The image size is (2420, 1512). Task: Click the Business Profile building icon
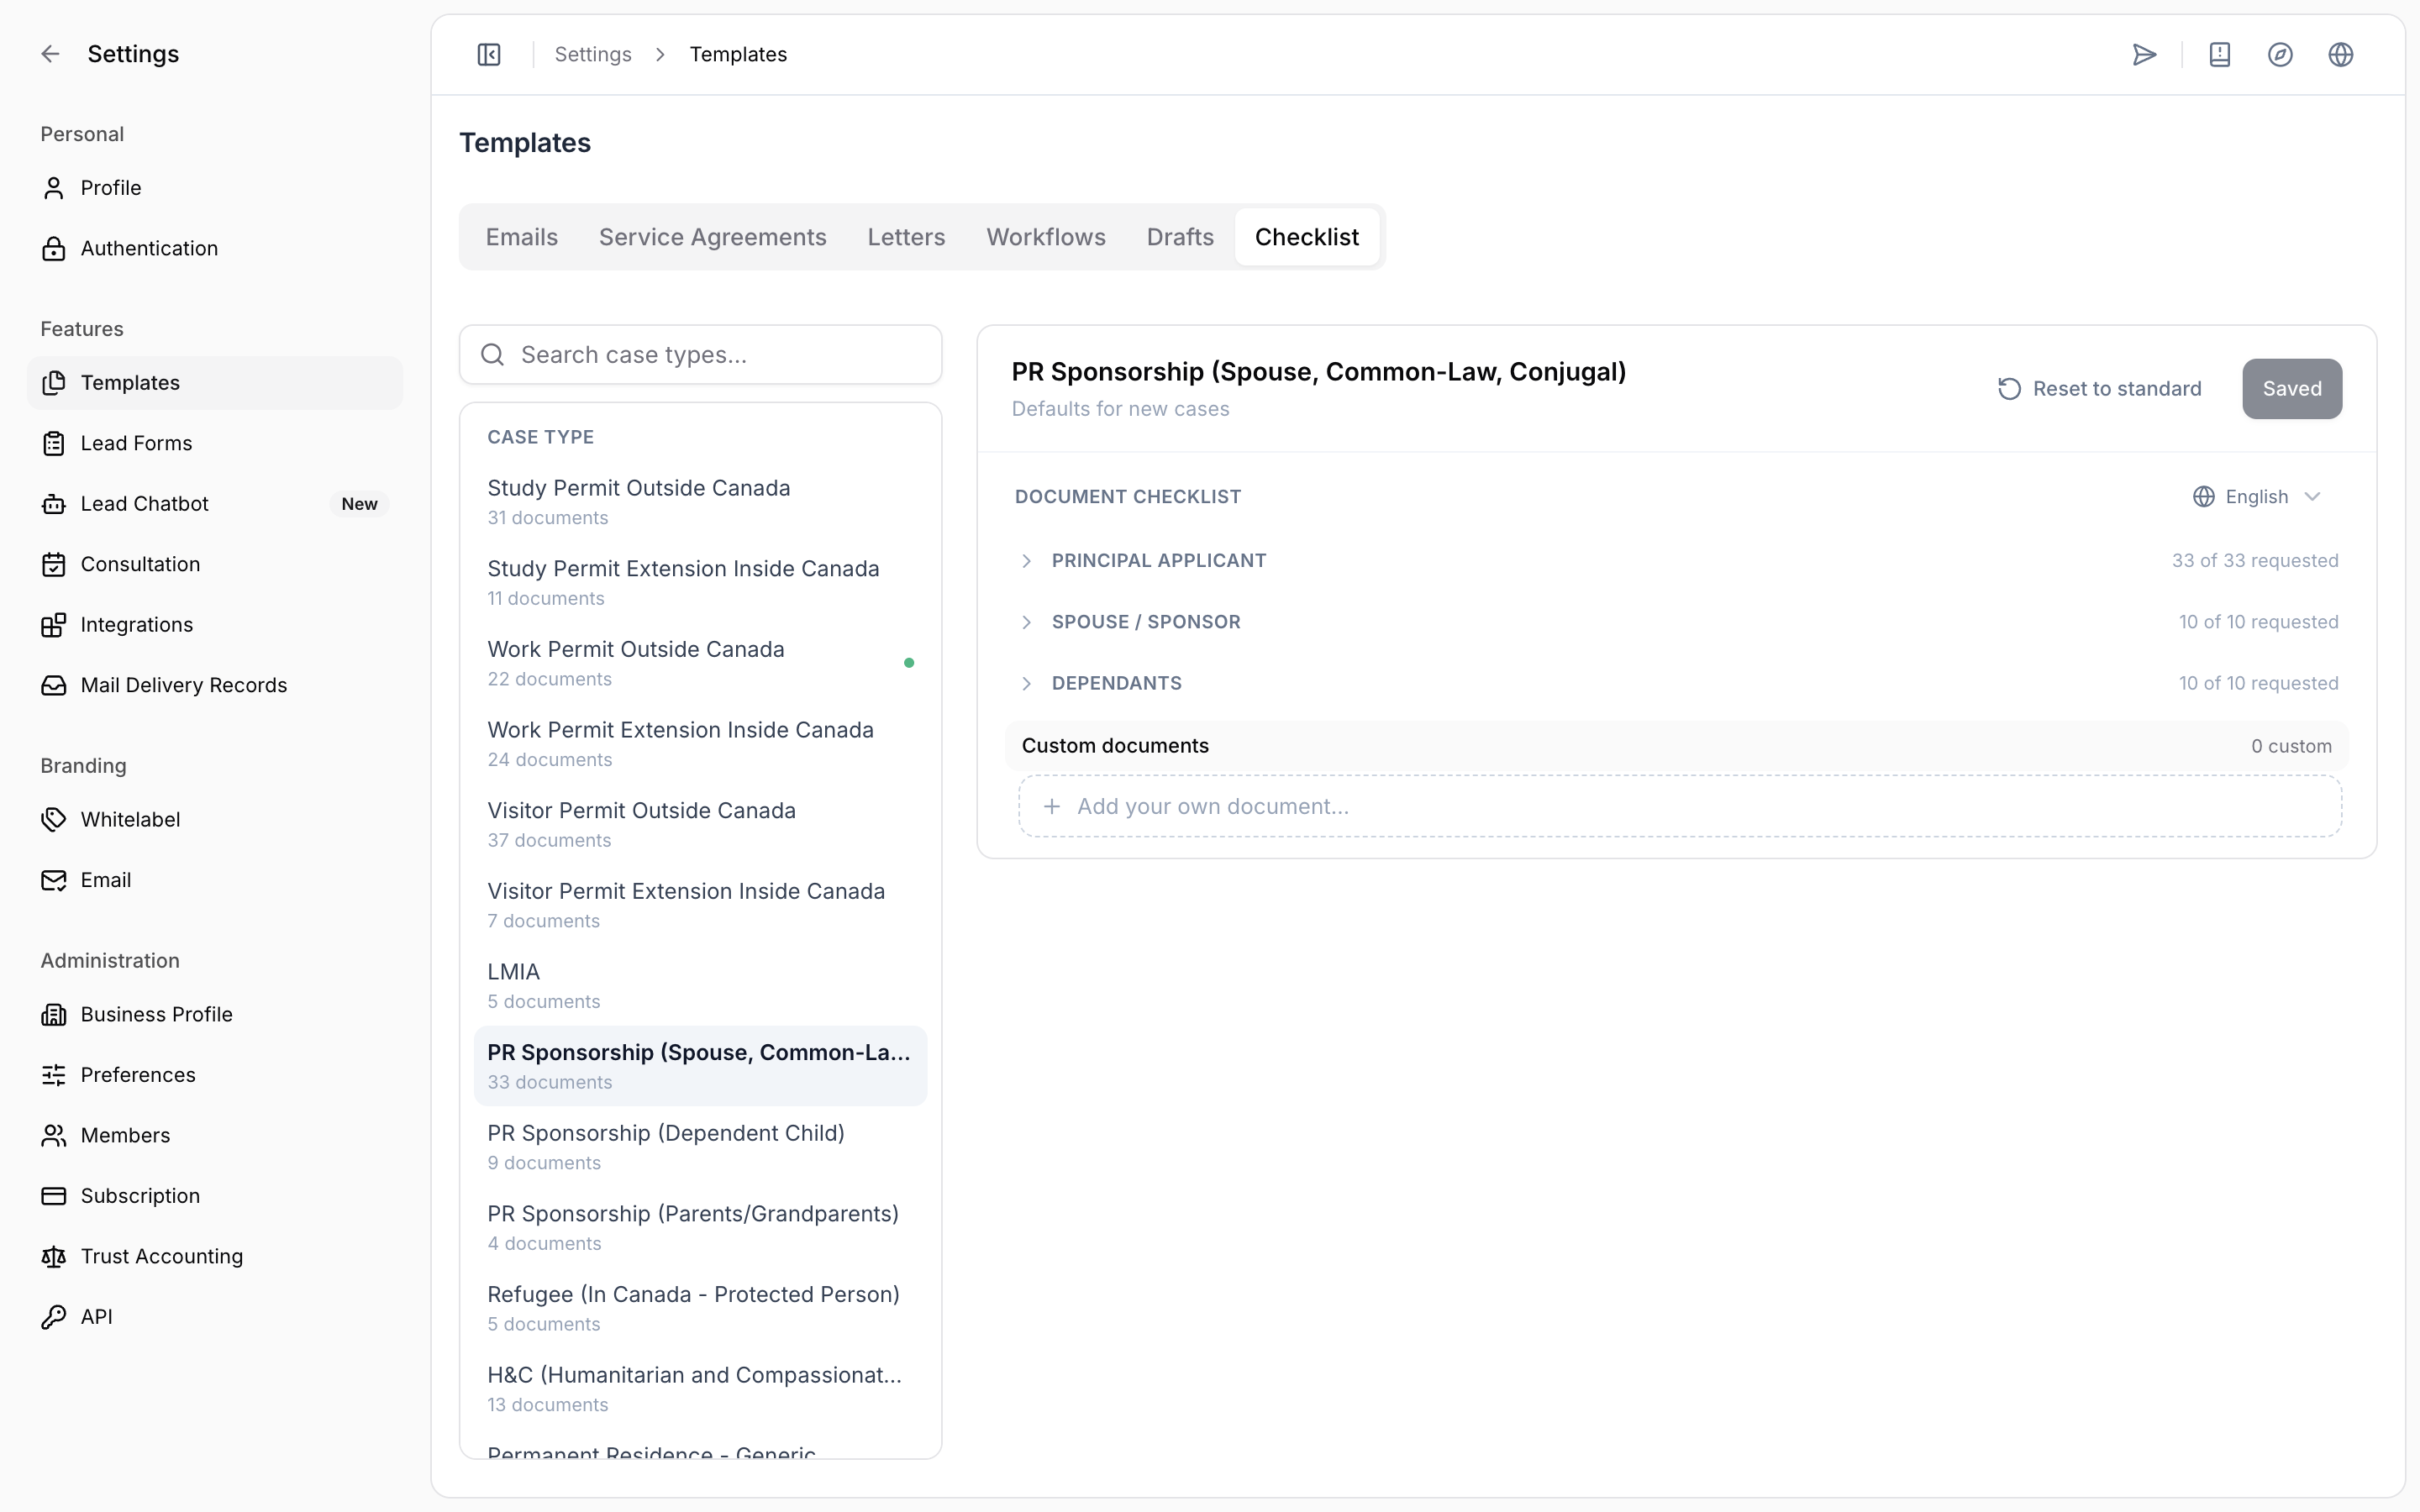54,1014
